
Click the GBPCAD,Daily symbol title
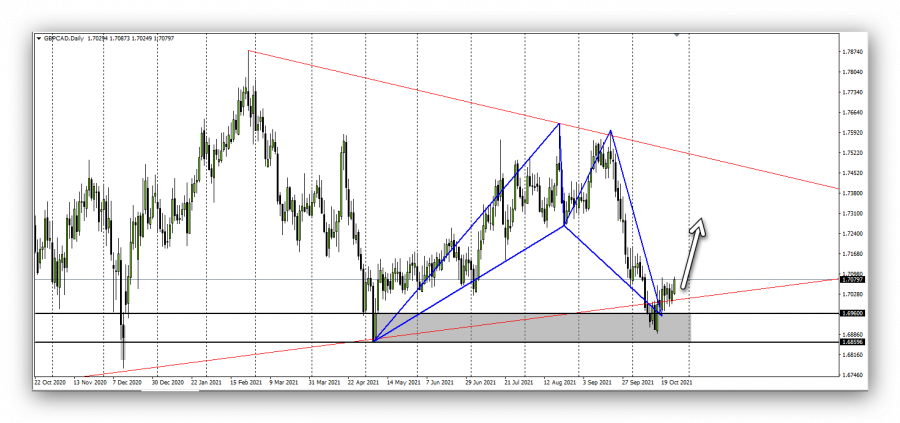tap(62, 39)
